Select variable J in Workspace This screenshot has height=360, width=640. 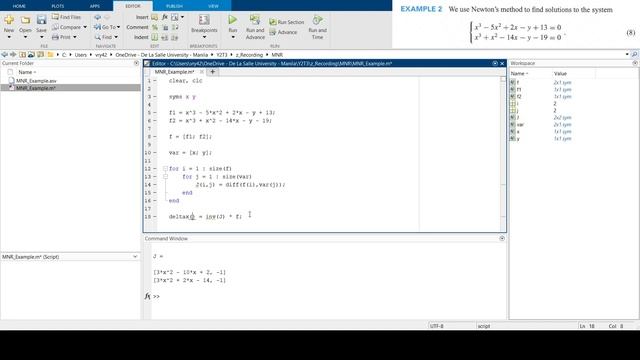click(518, 118)
